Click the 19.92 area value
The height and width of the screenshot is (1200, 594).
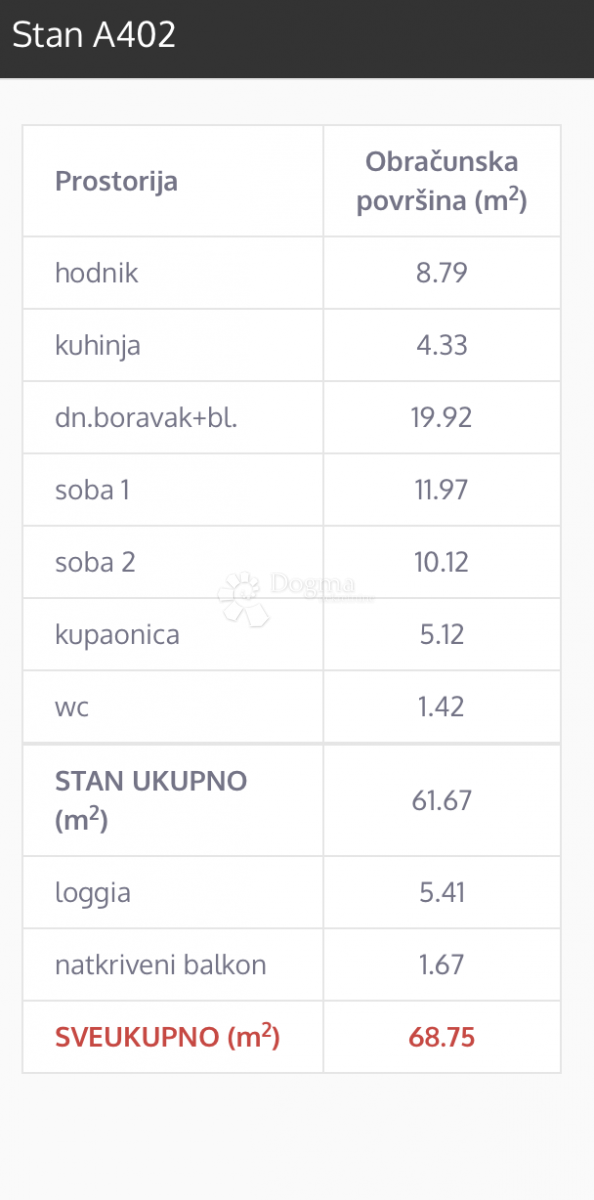[x=442, y=417]
